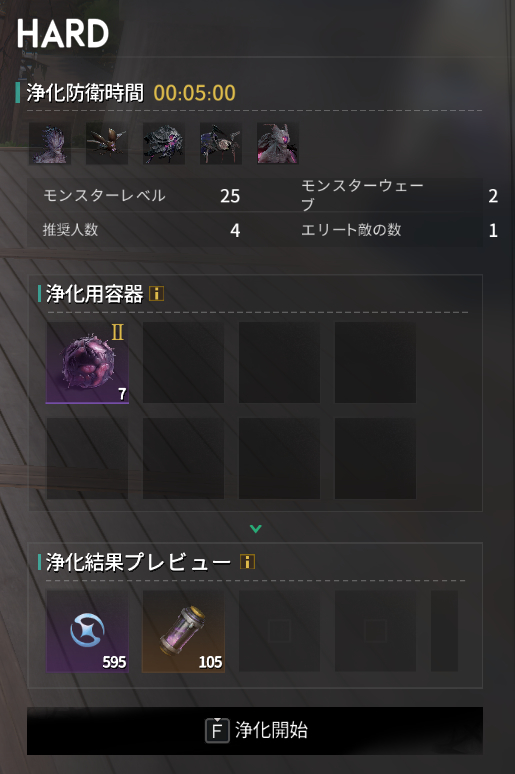
Task: Select the winged insect monster portrait
Action: click(x=107, y=143)
